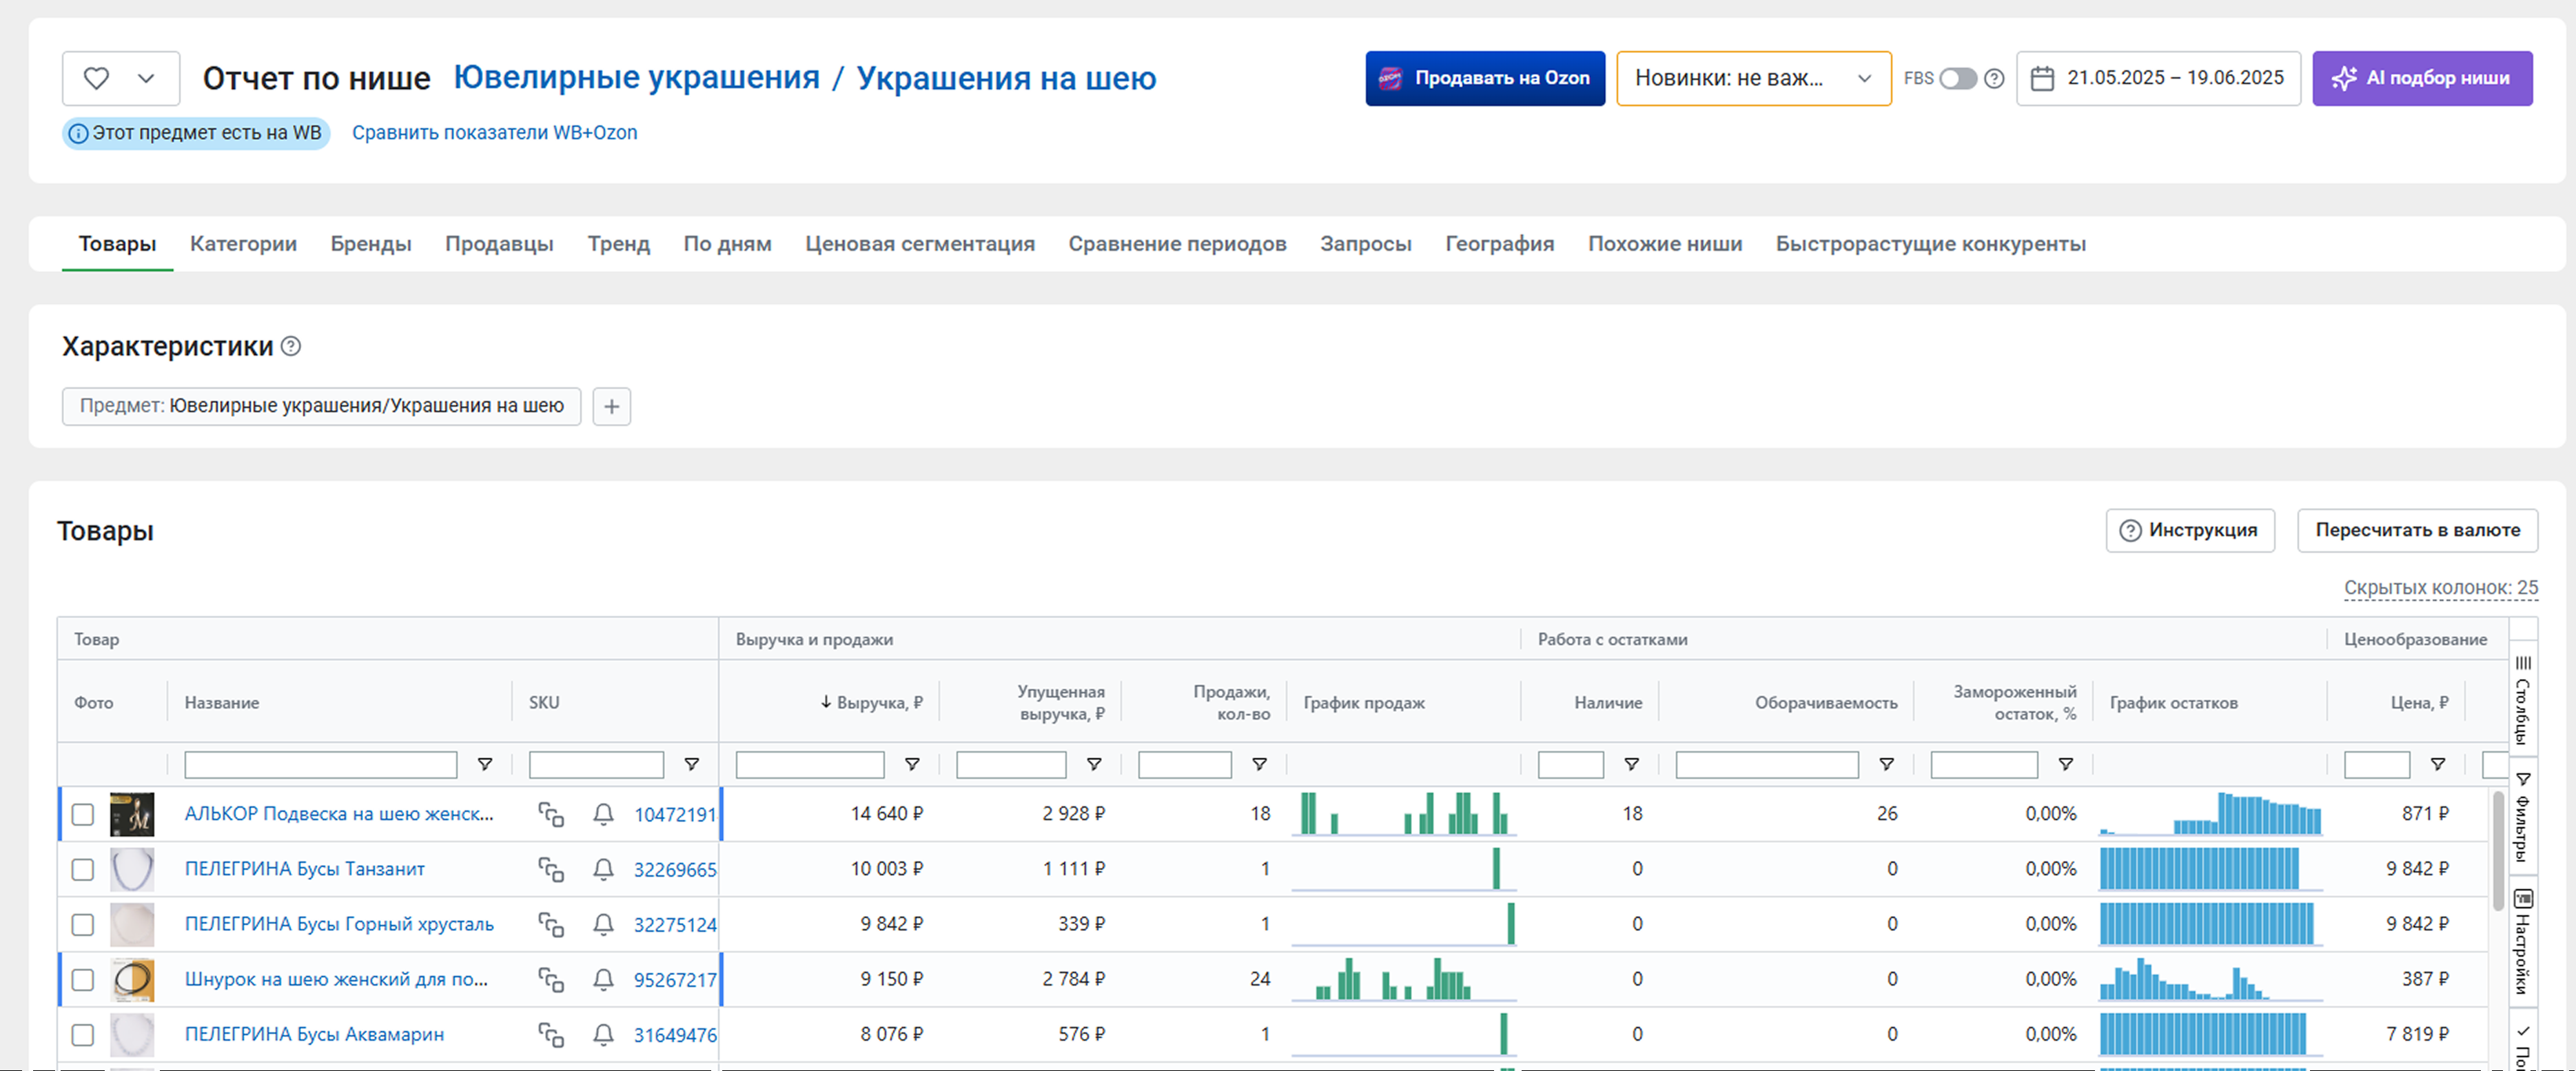Copy icon for АЛЬКОР Подвеска row
The height and width of the screenshot is (1071, 2576).
551,814
